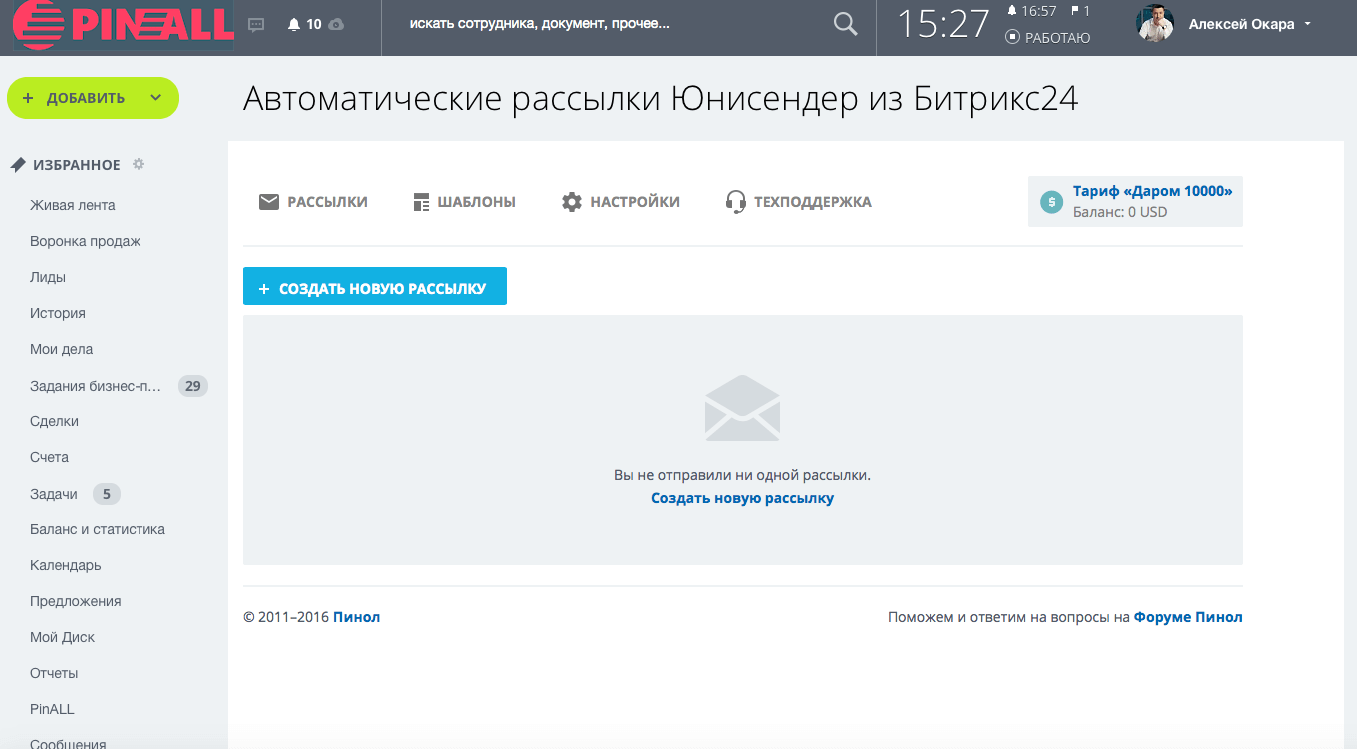This screenshot has width=1357, height=749.
Task: Open Воронка продаж in sidebar
Action: (x=85, y=241)
